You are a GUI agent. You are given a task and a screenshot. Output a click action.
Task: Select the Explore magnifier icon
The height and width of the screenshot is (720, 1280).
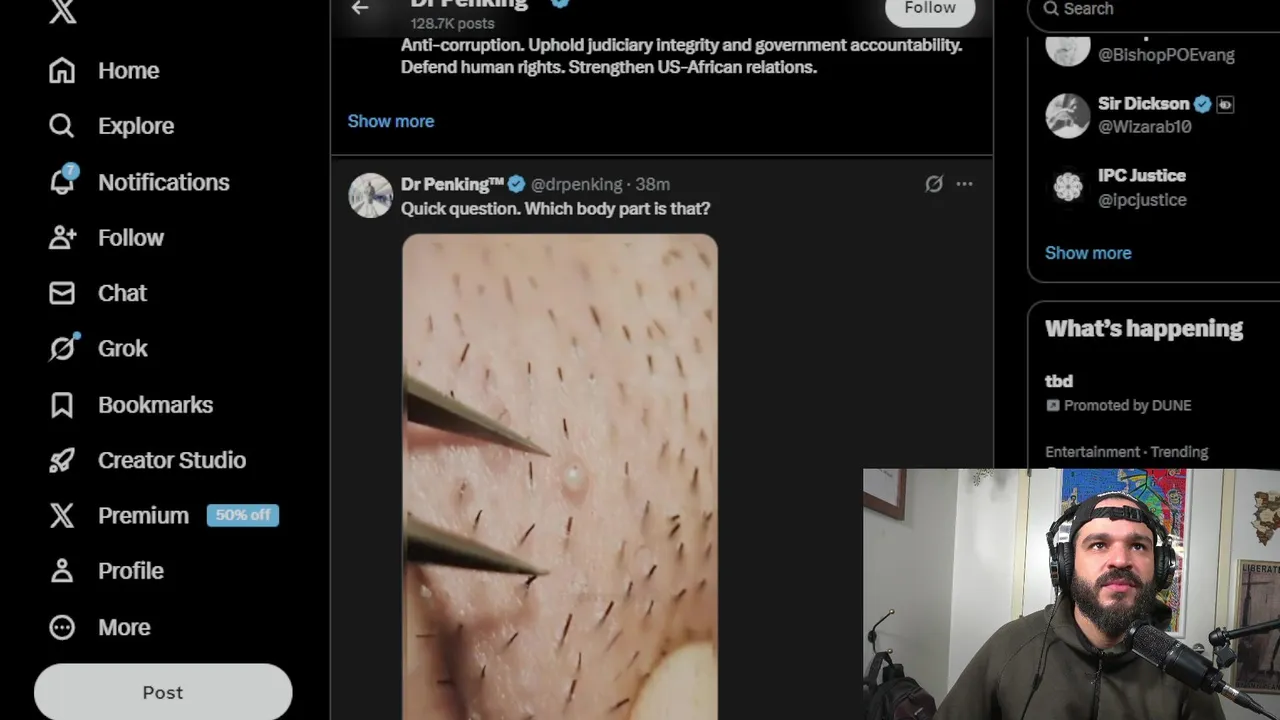[62, 126]
